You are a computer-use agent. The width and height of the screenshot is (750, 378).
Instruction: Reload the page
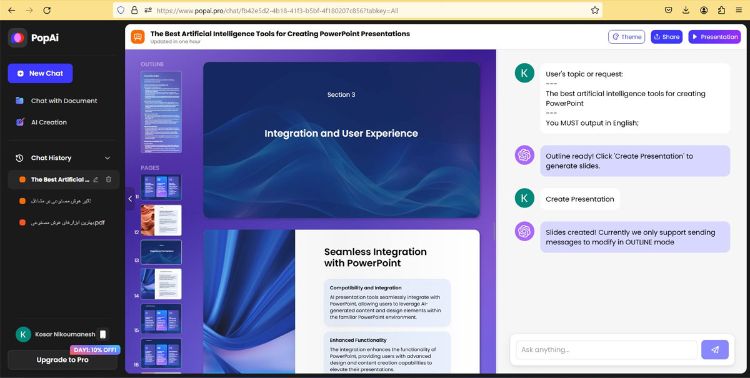(x=47, y=10)
